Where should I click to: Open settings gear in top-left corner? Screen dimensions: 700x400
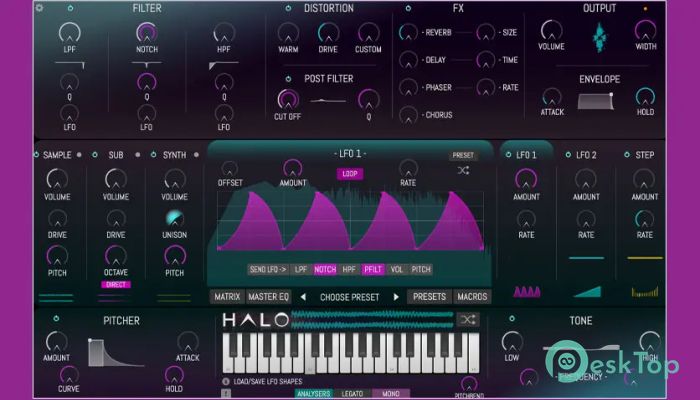(39, 8)
